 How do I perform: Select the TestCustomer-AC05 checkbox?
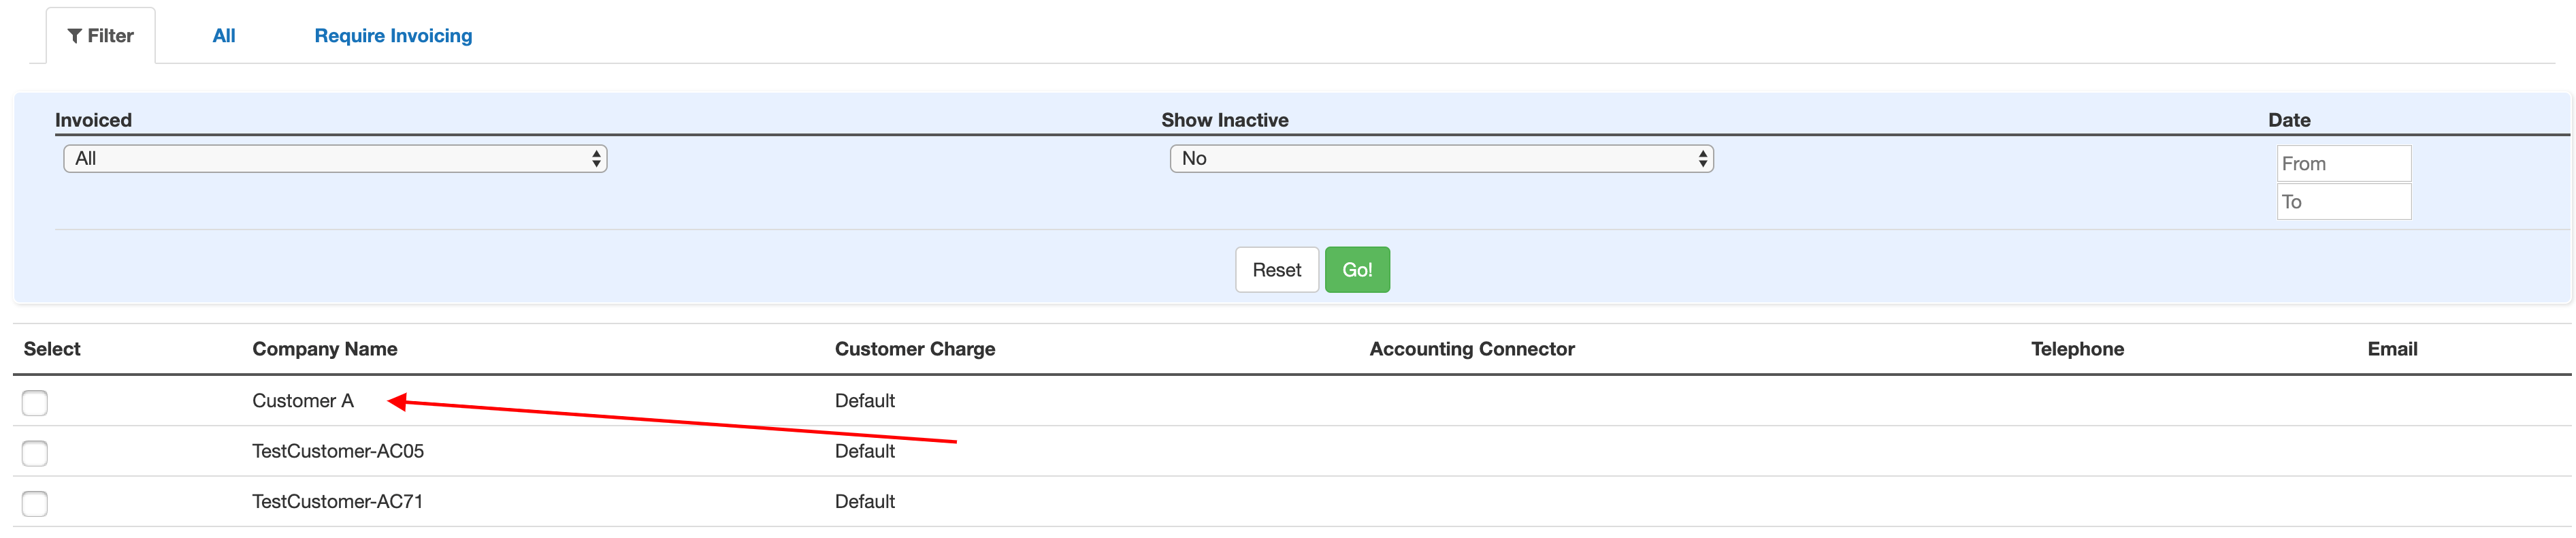[35, 453]
